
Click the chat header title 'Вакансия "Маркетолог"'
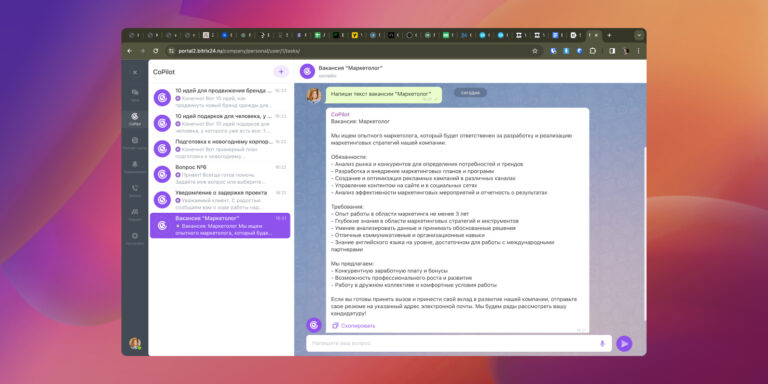(x=350, y=68)
